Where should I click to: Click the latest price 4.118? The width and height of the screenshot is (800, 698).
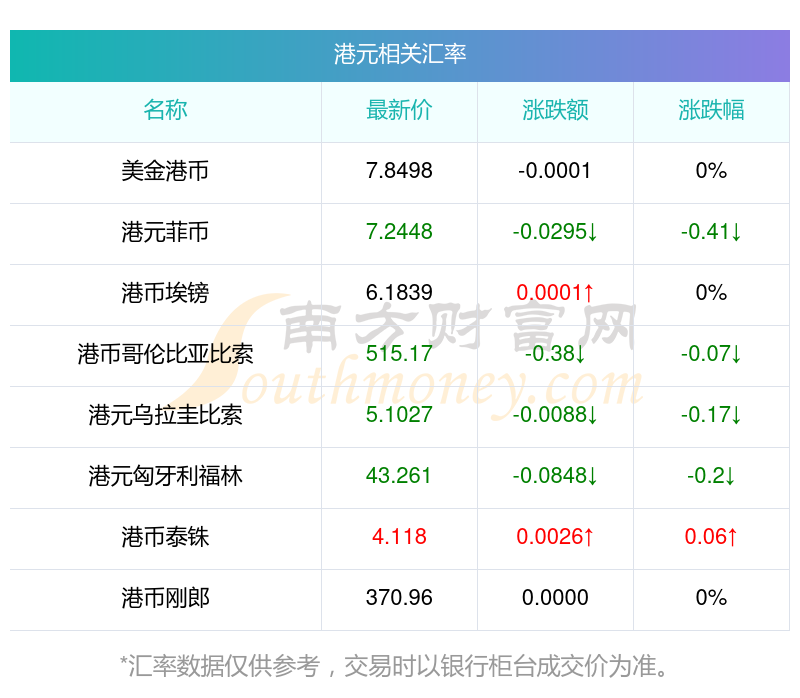coord(399,537)
